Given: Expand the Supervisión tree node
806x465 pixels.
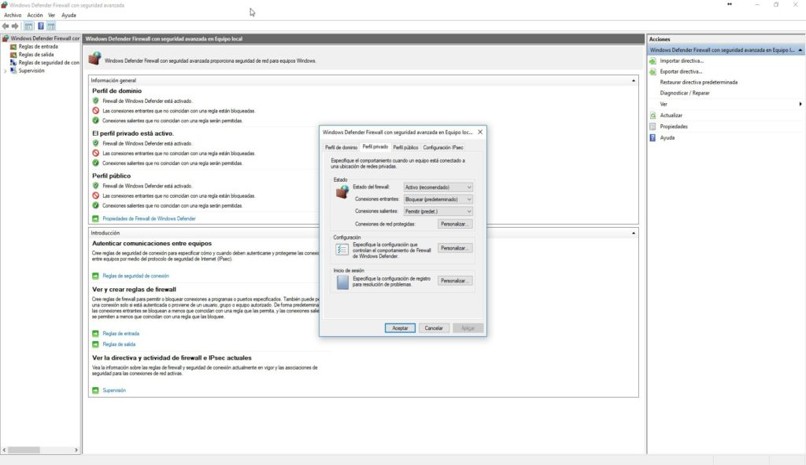Looking at the screenshot, I should coord(5,71).
